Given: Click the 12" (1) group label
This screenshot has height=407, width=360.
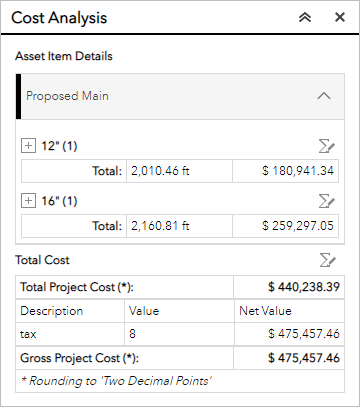Looking at the screenshot, I should pos(59,146).
